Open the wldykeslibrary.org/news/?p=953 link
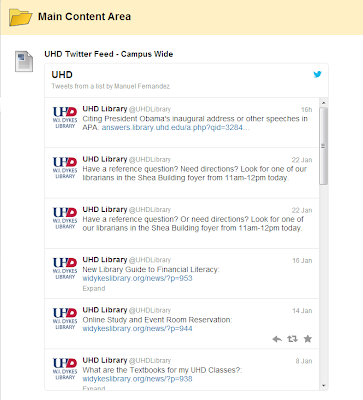 click(x=137, y=278)
